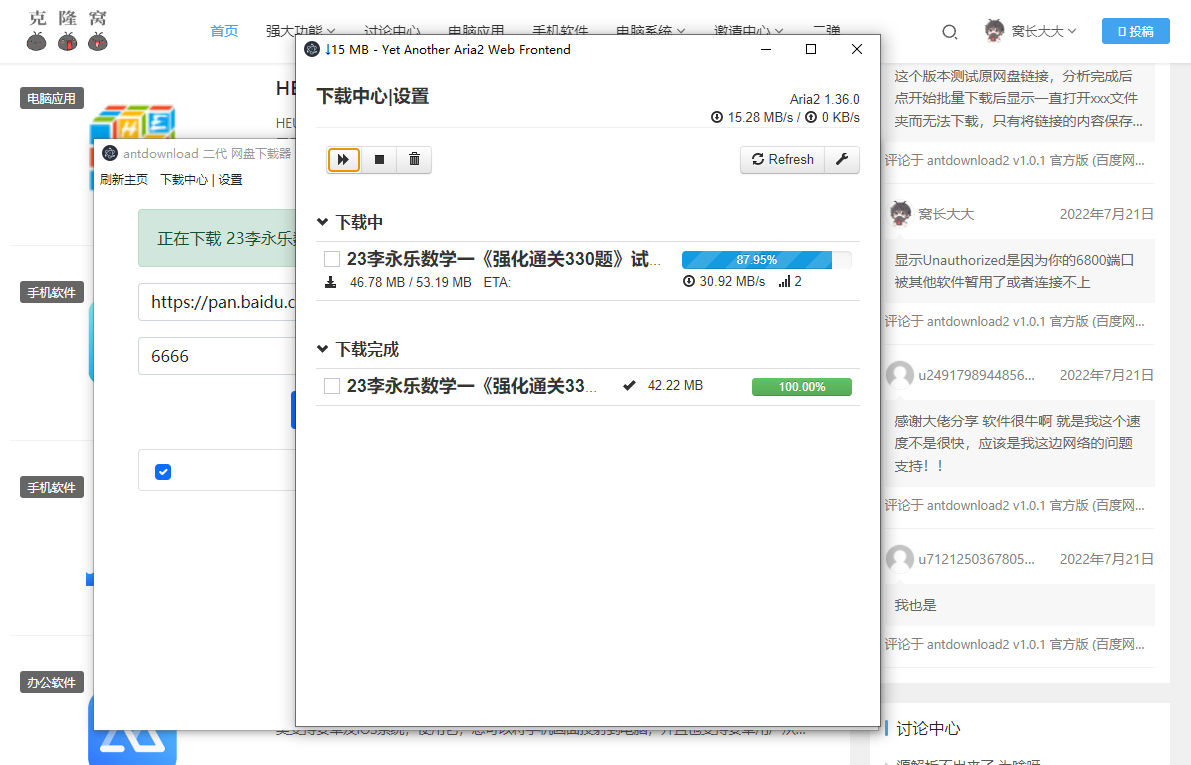Check the completed download's checkbox
This screenshot has width=1191, height=765.
[331, 386]
